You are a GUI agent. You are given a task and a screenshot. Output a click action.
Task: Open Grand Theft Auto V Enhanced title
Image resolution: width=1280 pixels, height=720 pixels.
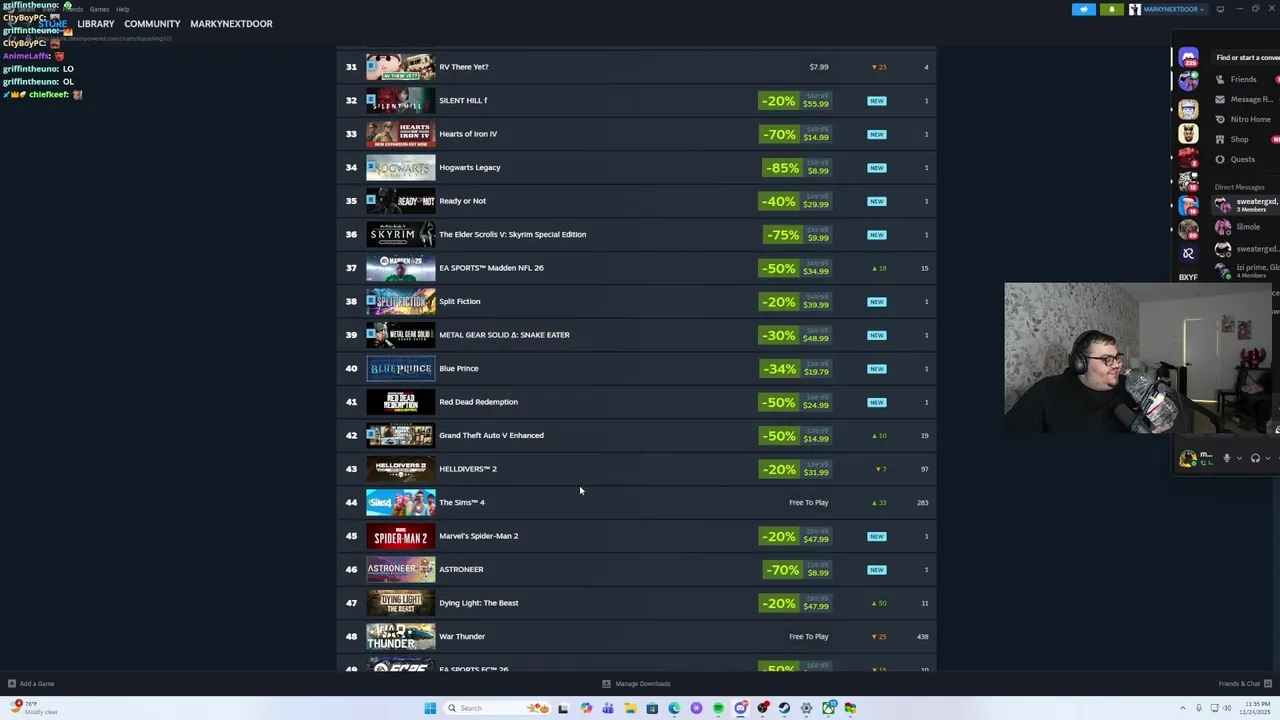pyautogui.click(x=491, y=435)
